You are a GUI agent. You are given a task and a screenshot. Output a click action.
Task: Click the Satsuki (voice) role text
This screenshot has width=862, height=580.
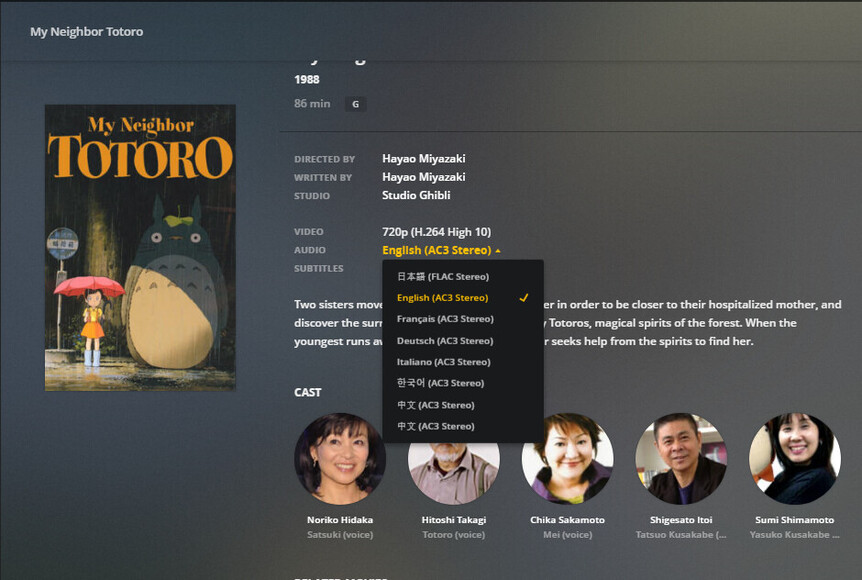tap(340, 534)
